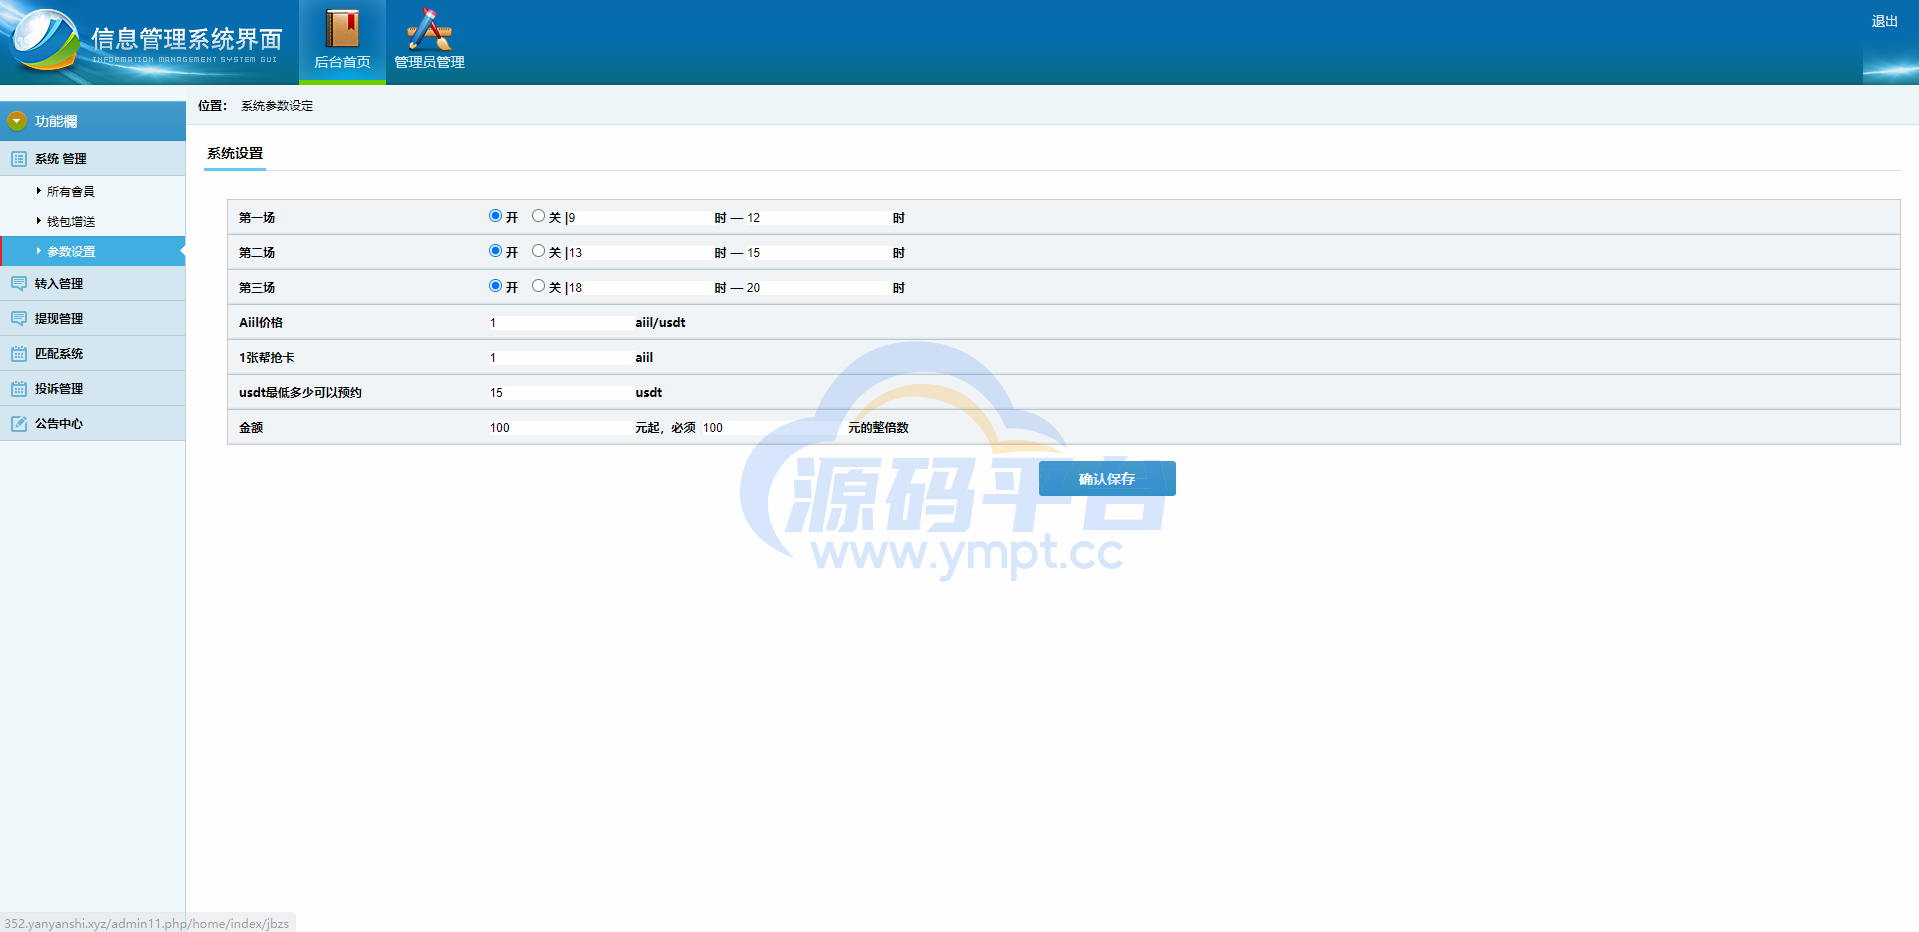This screenshot has height=932, width=1919.
Task: Expand the 公告中心 menu section
Action: coord(93,424)
